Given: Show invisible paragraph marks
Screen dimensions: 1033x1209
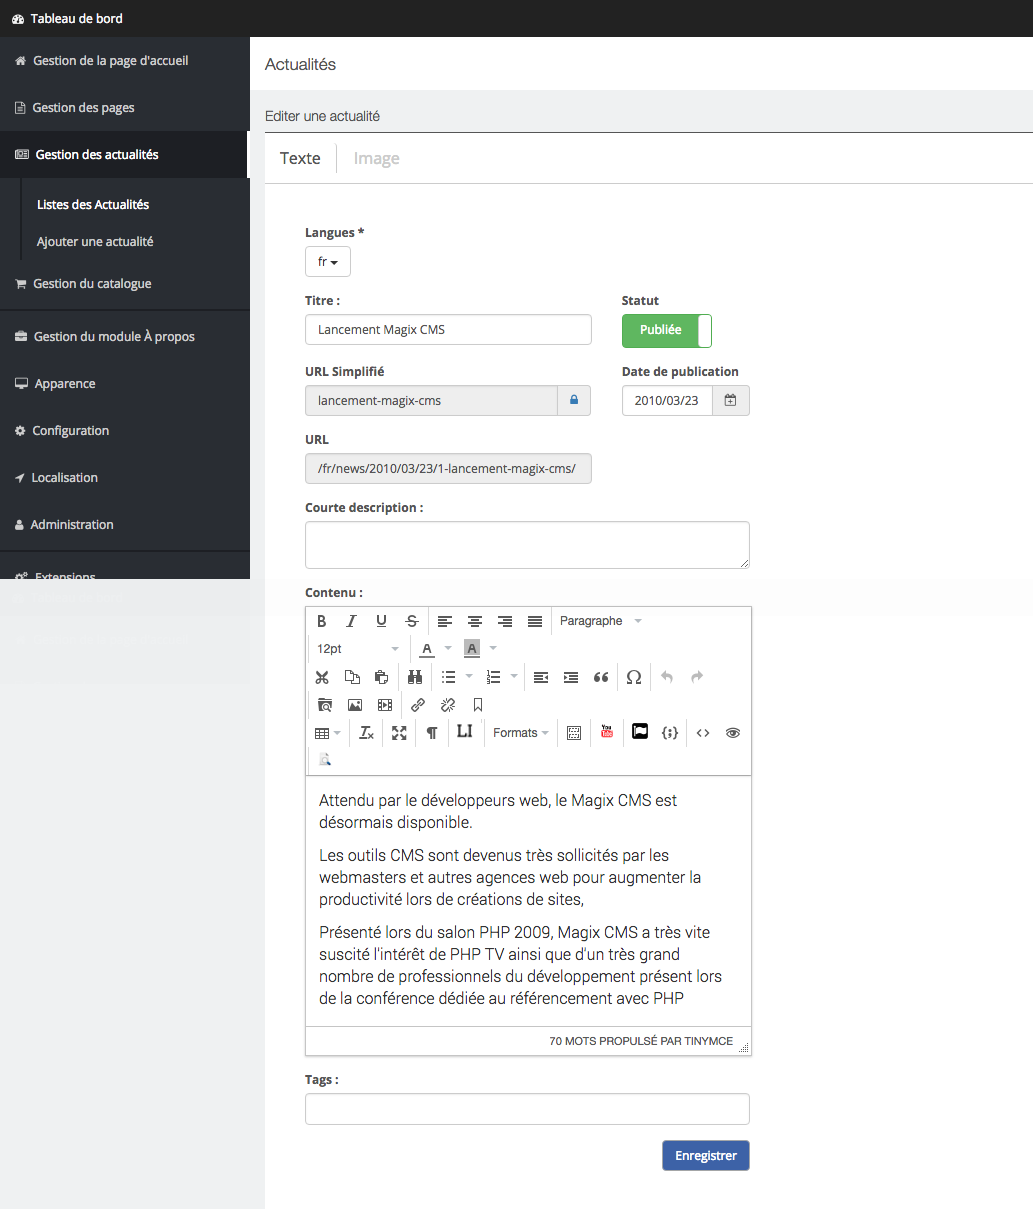Looking at the screenshot, I should (432, 733).
